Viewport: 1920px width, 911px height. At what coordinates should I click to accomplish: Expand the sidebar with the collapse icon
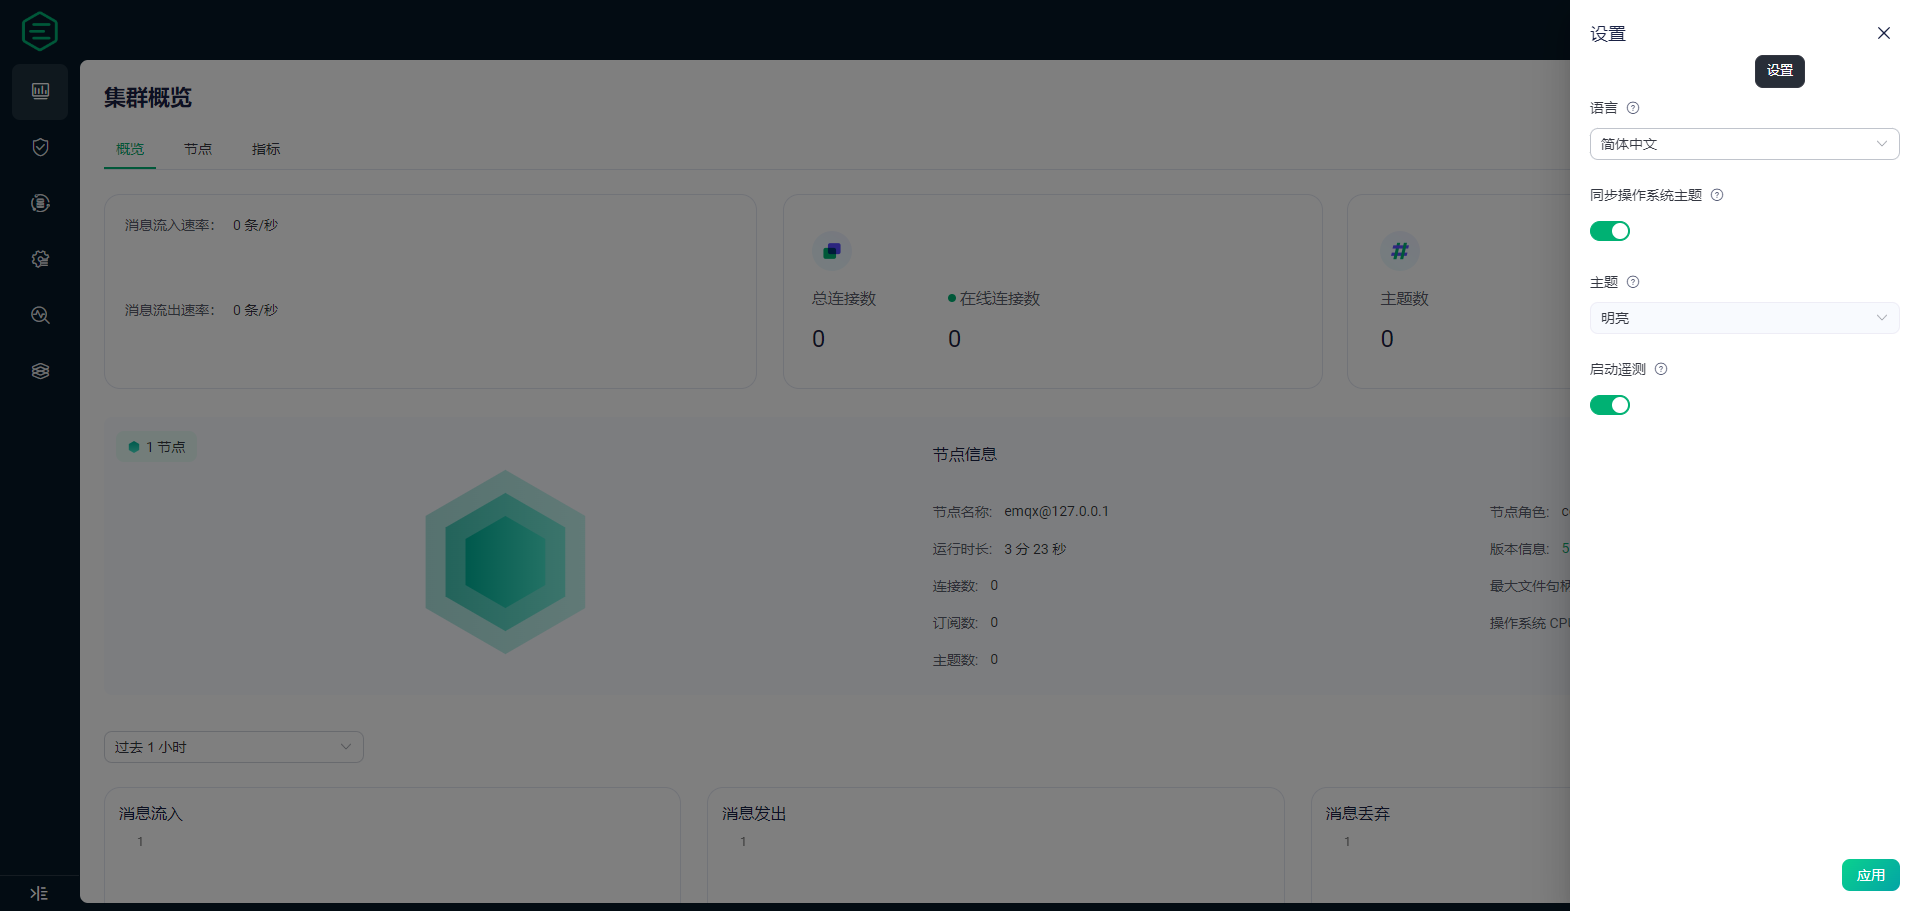pyautogui.click(x=39, y=893)
